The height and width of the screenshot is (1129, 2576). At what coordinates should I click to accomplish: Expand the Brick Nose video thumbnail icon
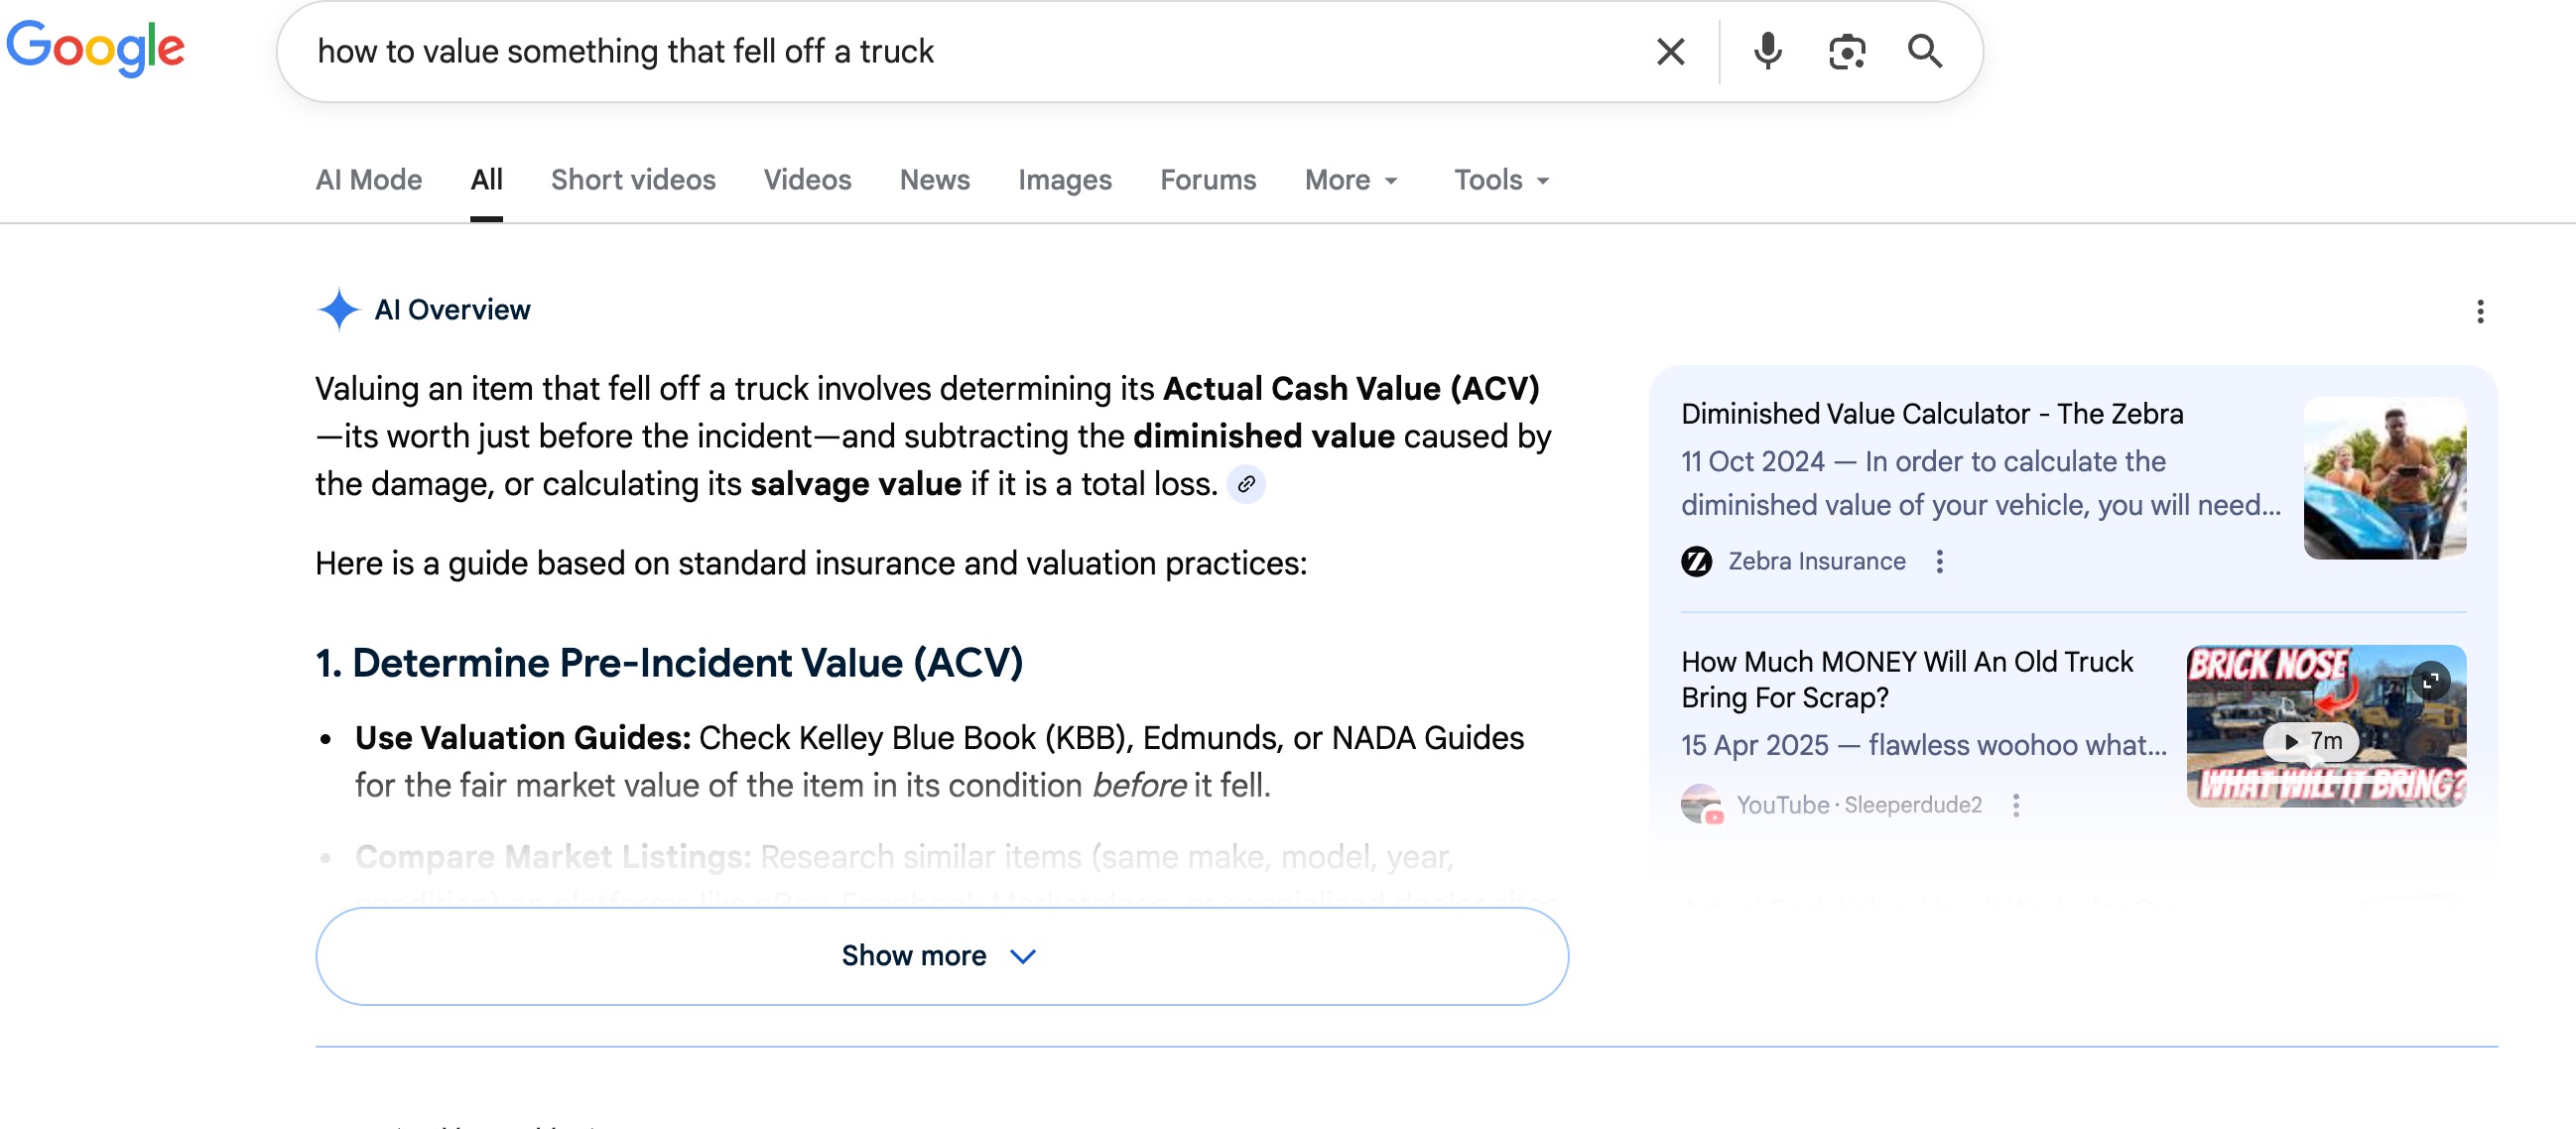click(2429, 681)
